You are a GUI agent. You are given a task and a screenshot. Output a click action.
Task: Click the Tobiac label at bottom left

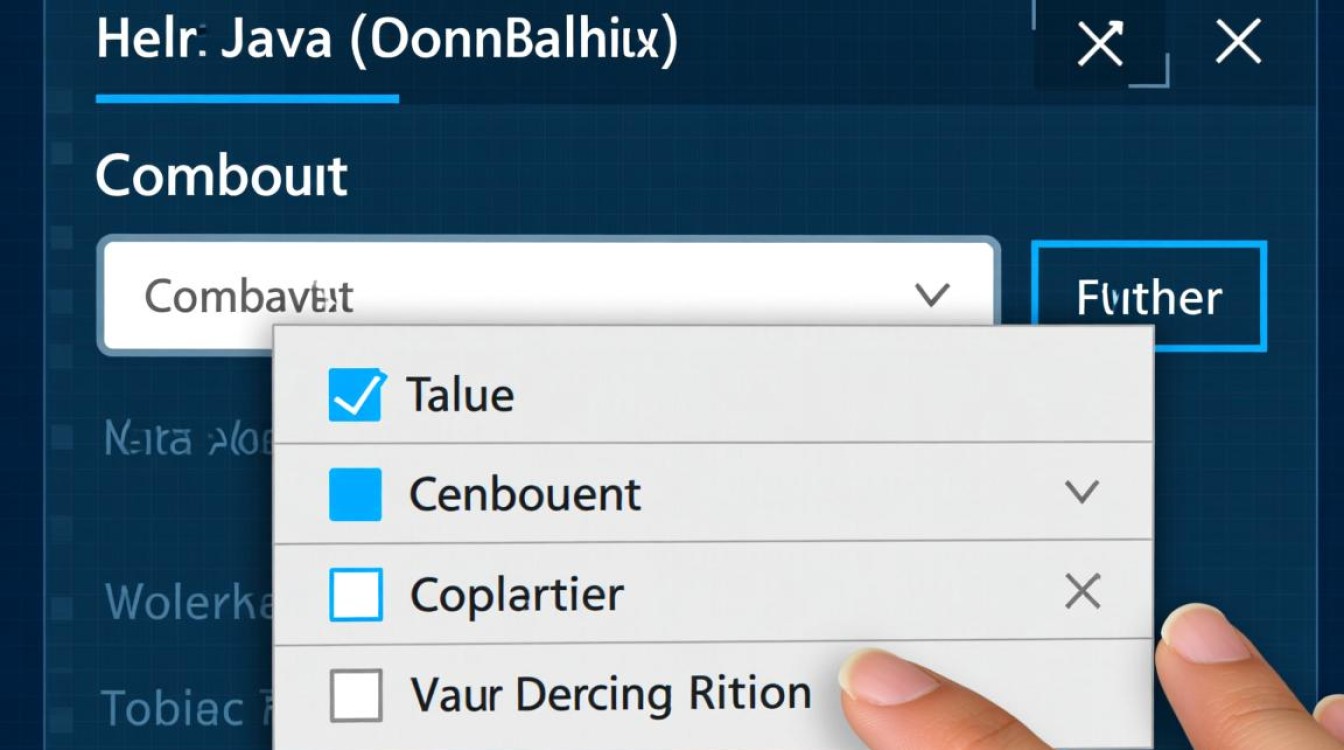point(172,708)
